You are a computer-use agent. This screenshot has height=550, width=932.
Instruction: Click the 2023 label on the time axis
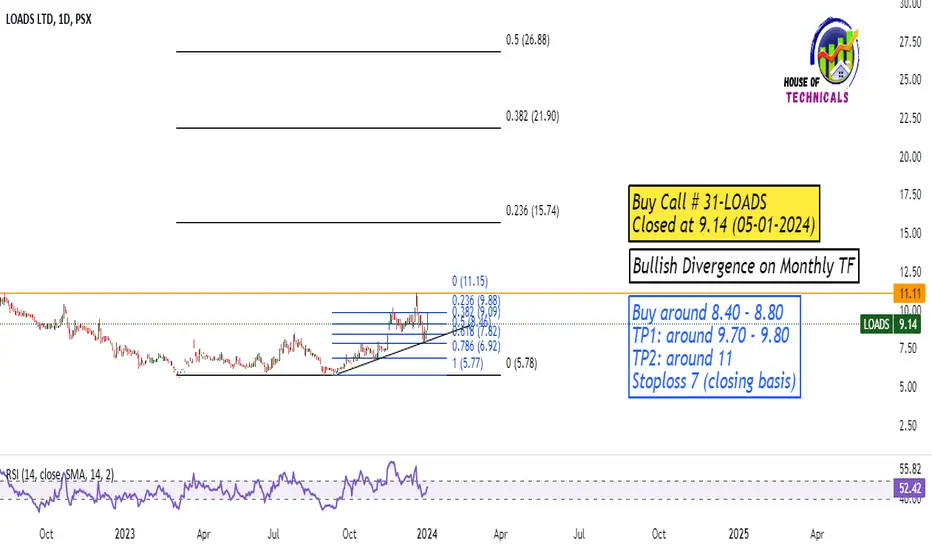click(x=125, y=534)
